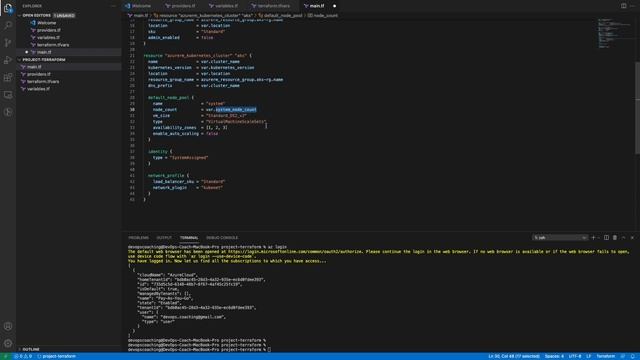Change end of line sequence LF

(x=589, y=356)
